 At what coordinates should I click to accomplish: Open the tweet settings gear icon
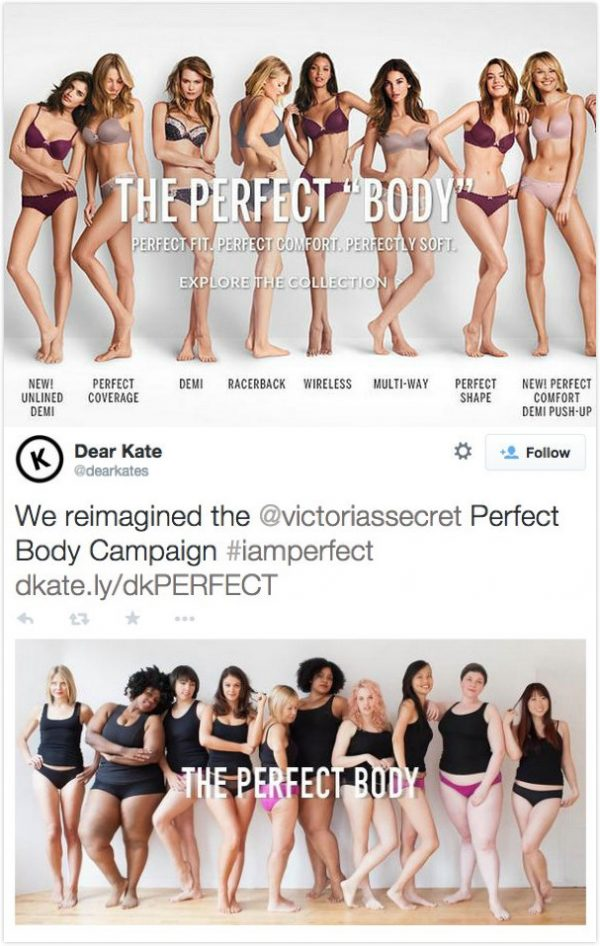pos(463,451)
